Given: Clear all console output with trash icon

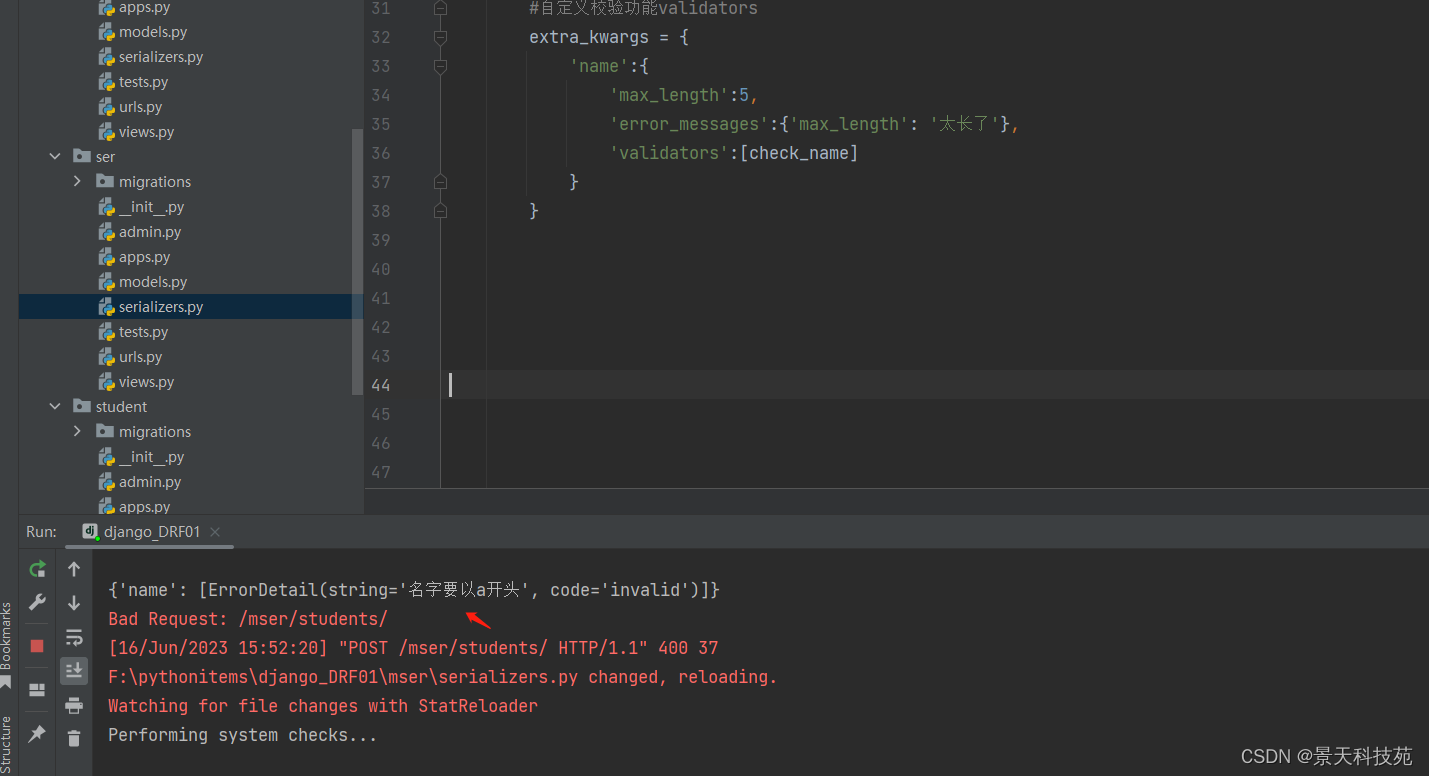Looking at the screenshot, I should click(74, 739).
